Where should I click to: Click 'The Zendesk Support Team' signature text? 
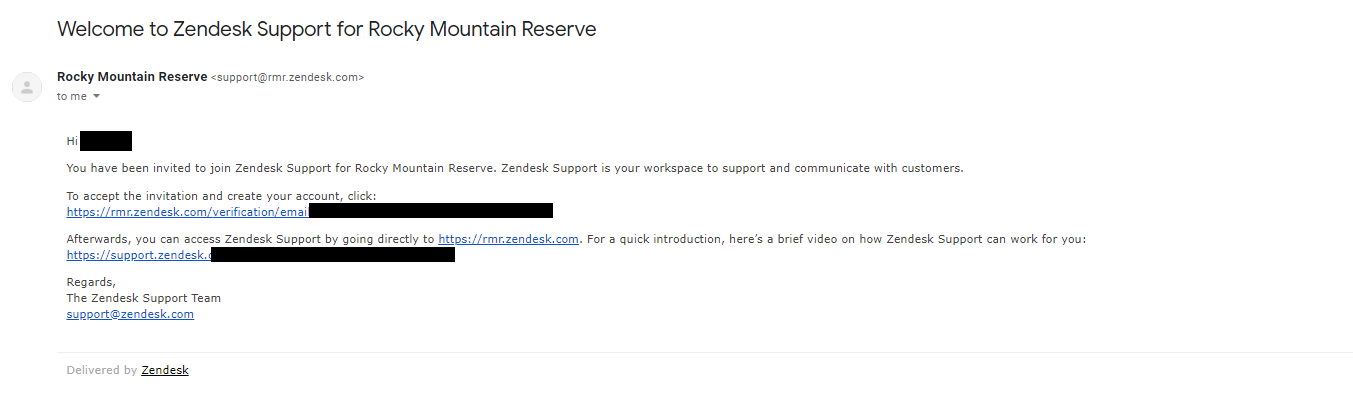tap(144, 298)
